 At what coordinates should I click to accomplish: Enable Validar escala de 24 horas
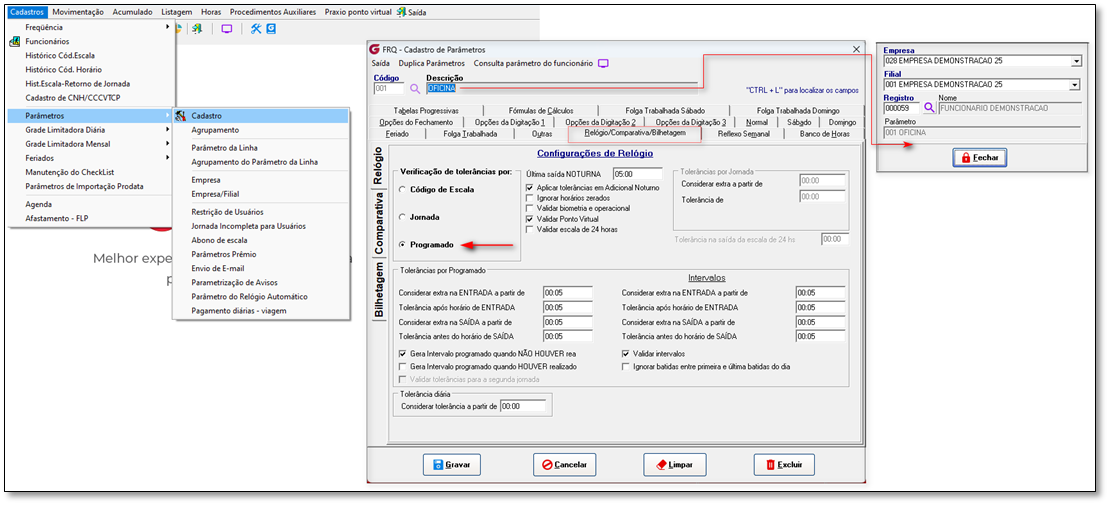click(530, 230)
